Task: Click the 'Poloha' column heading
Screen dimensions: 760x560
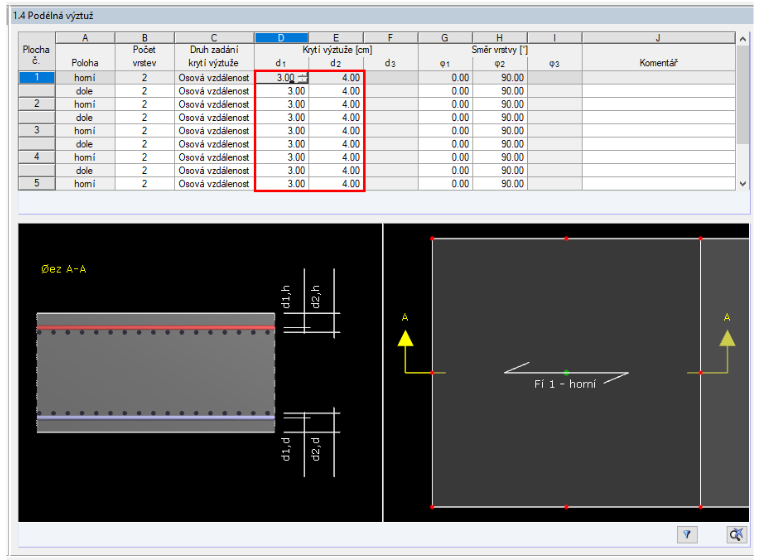Action: point(85,63)
